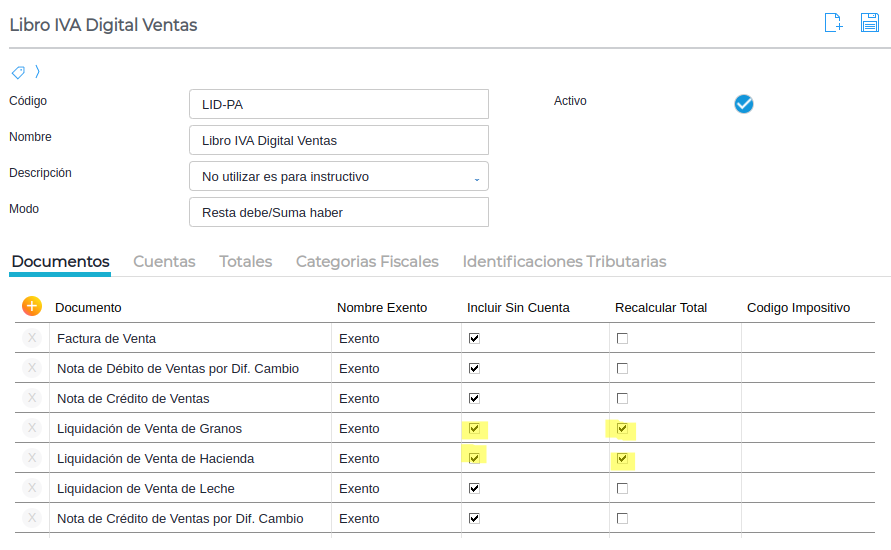Click the save diskette icon
891x550 pixels.
coord(870,23)
